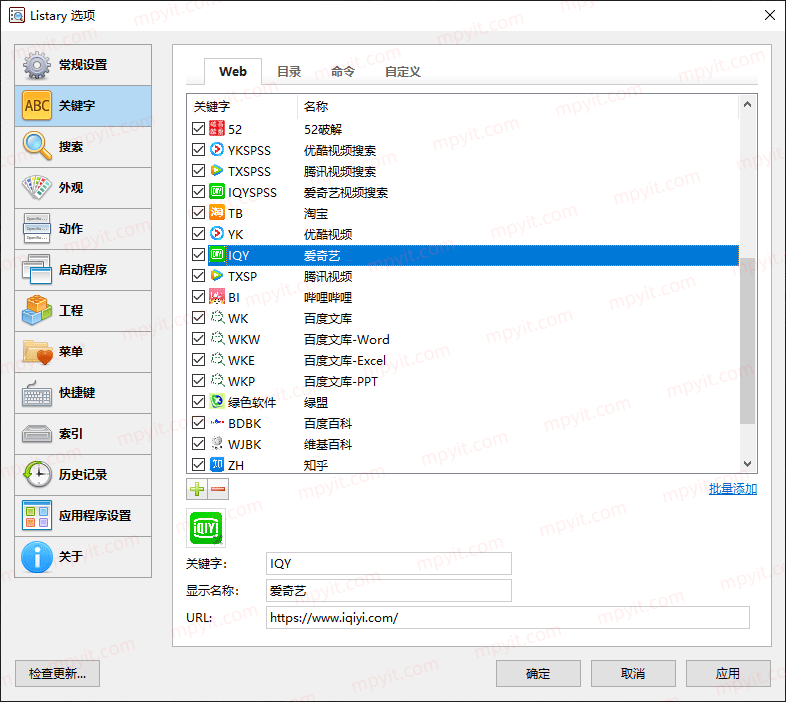Toggle the YKSPSS keyword checkbox
Viewport: 786px width, 702px height.
[199, 150]
